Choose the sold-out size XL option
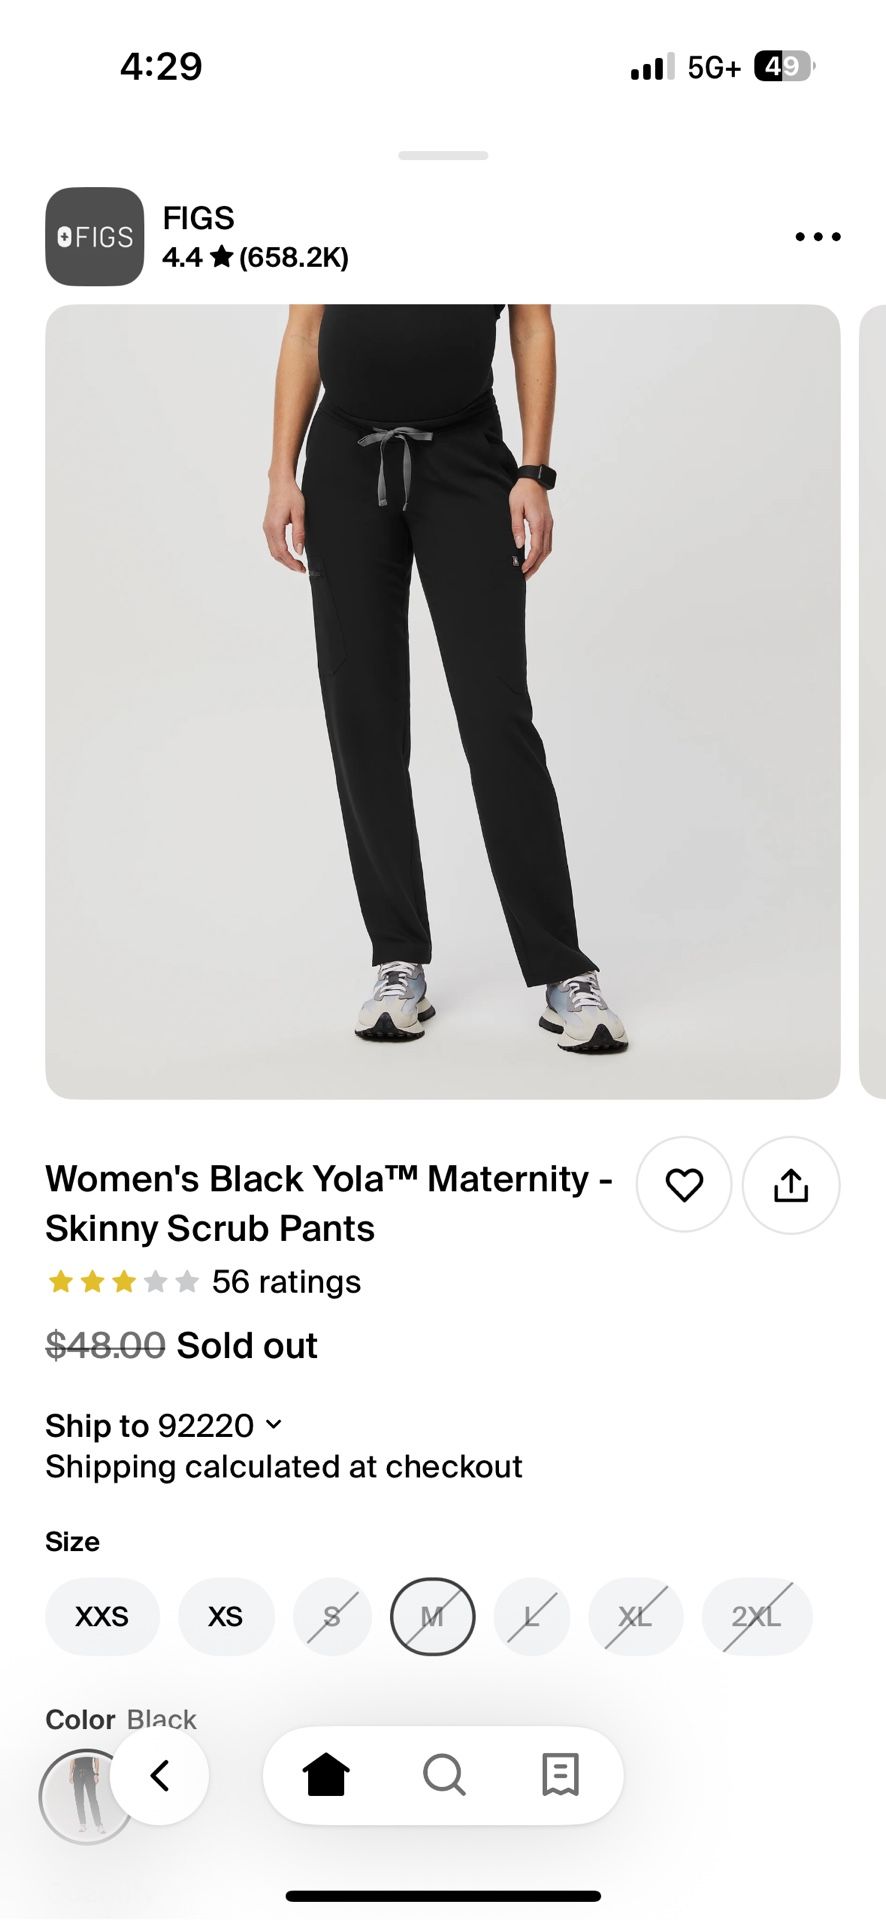This screenshot has width=886, height=1920. [x=635, y=1617]
